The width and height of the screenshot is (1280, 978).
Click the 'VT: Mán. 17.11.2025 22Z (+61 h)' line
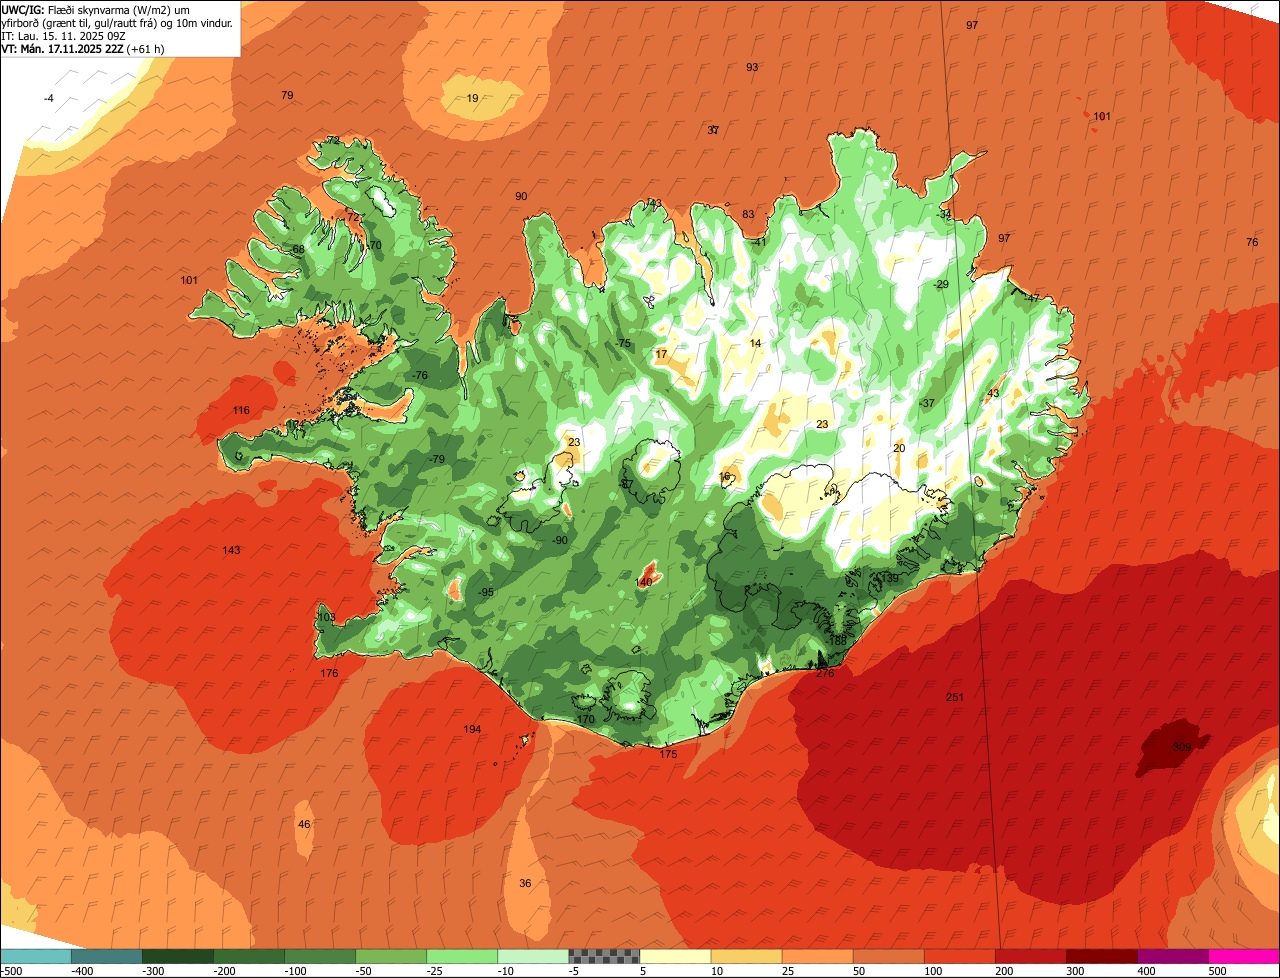(x=84, y=48)
